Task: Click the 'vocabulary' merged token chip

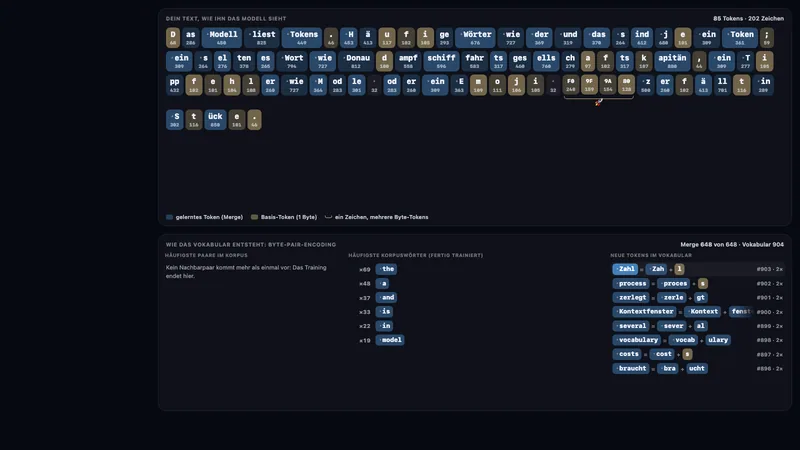Action: (637, 340)
